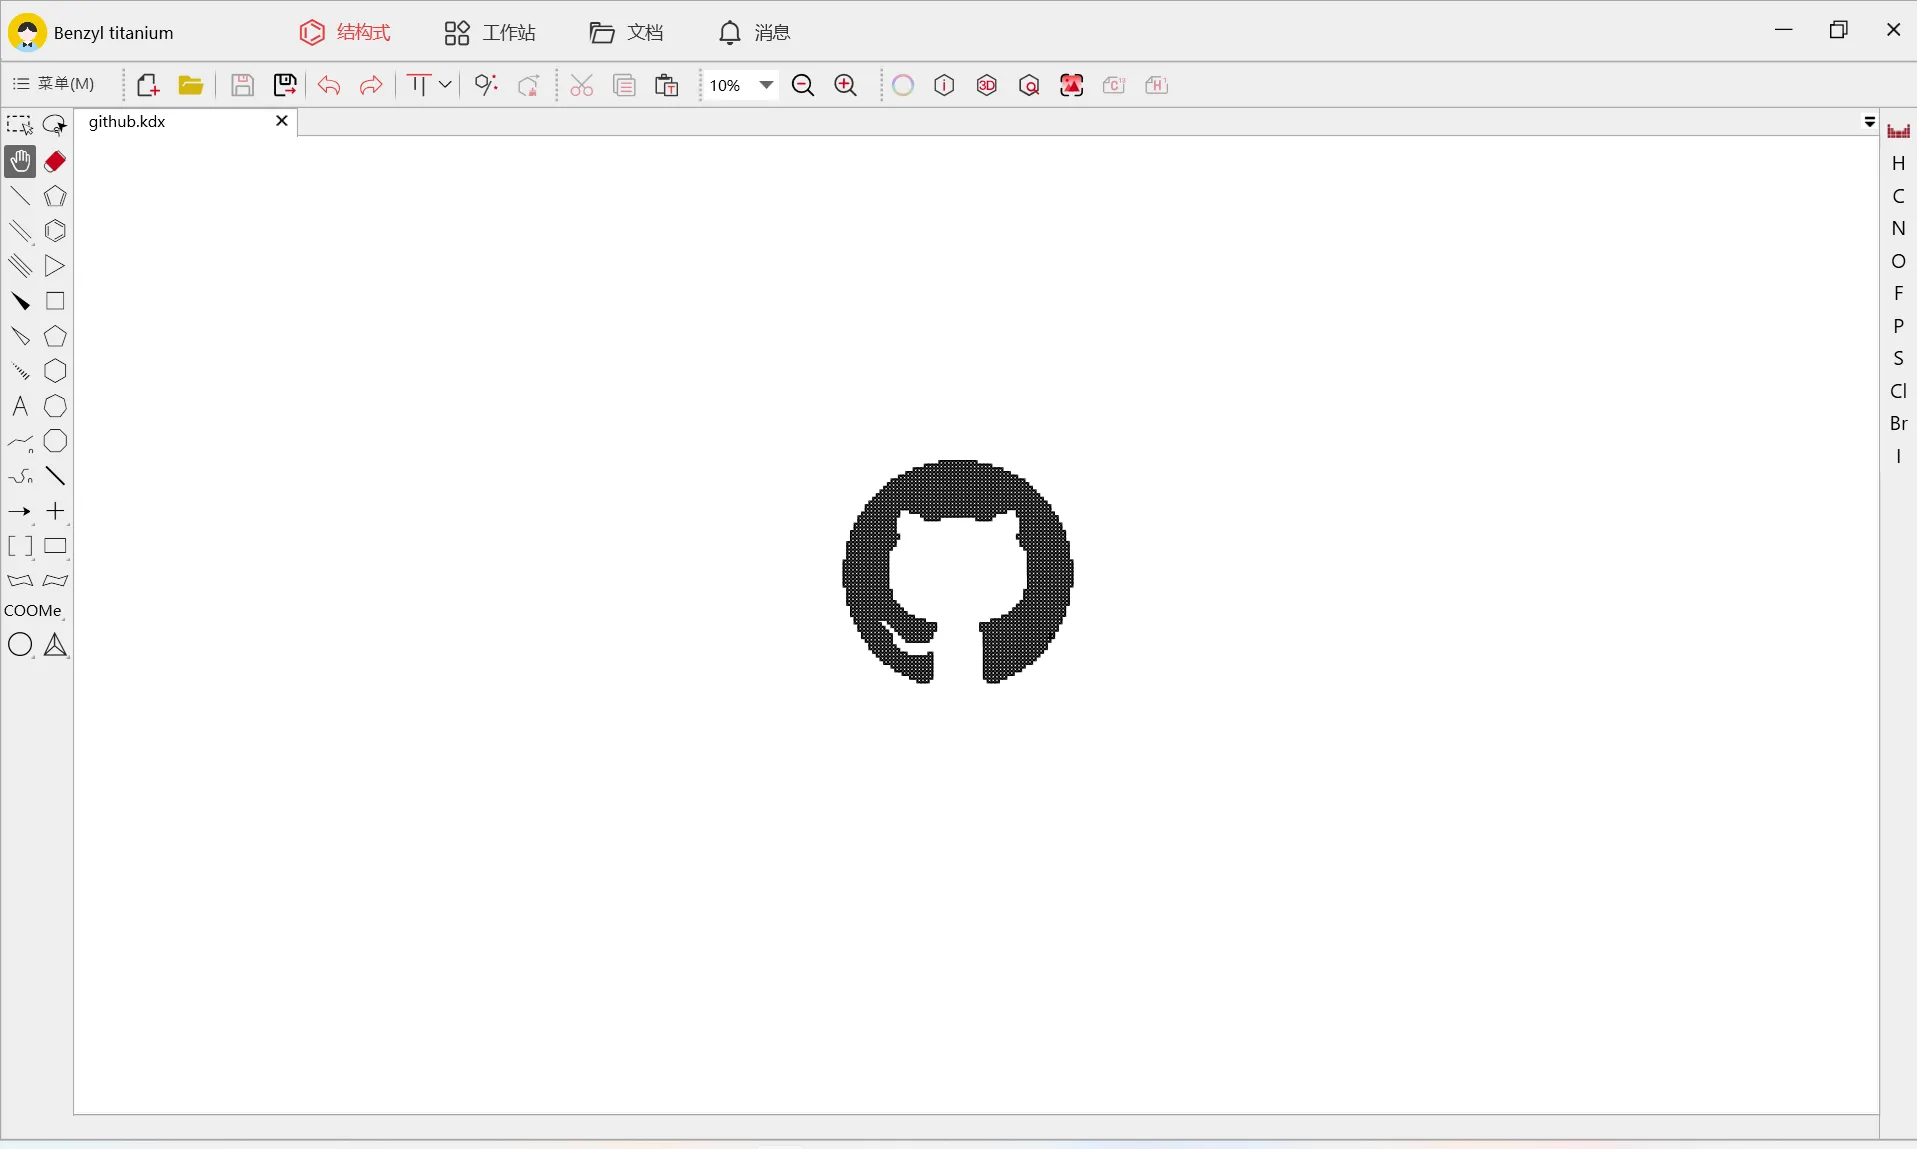Open the zoom percentage dropdown
This screenshot has height=1149, width=1917.
click(x=765, y=85)
